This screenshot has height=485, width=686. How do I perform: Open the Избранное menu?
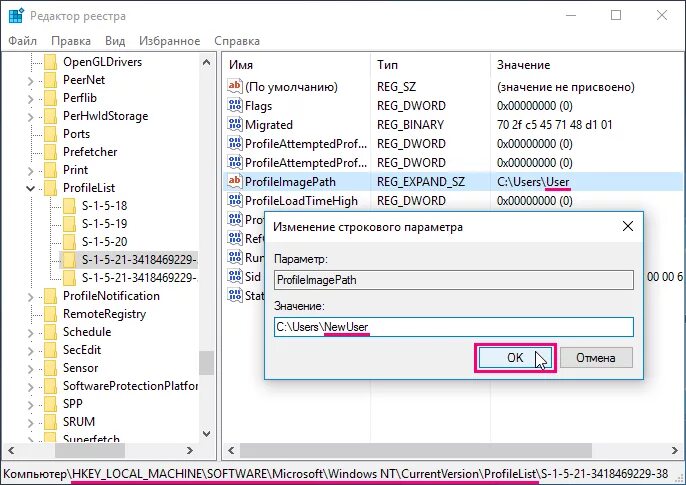point(169,41)
